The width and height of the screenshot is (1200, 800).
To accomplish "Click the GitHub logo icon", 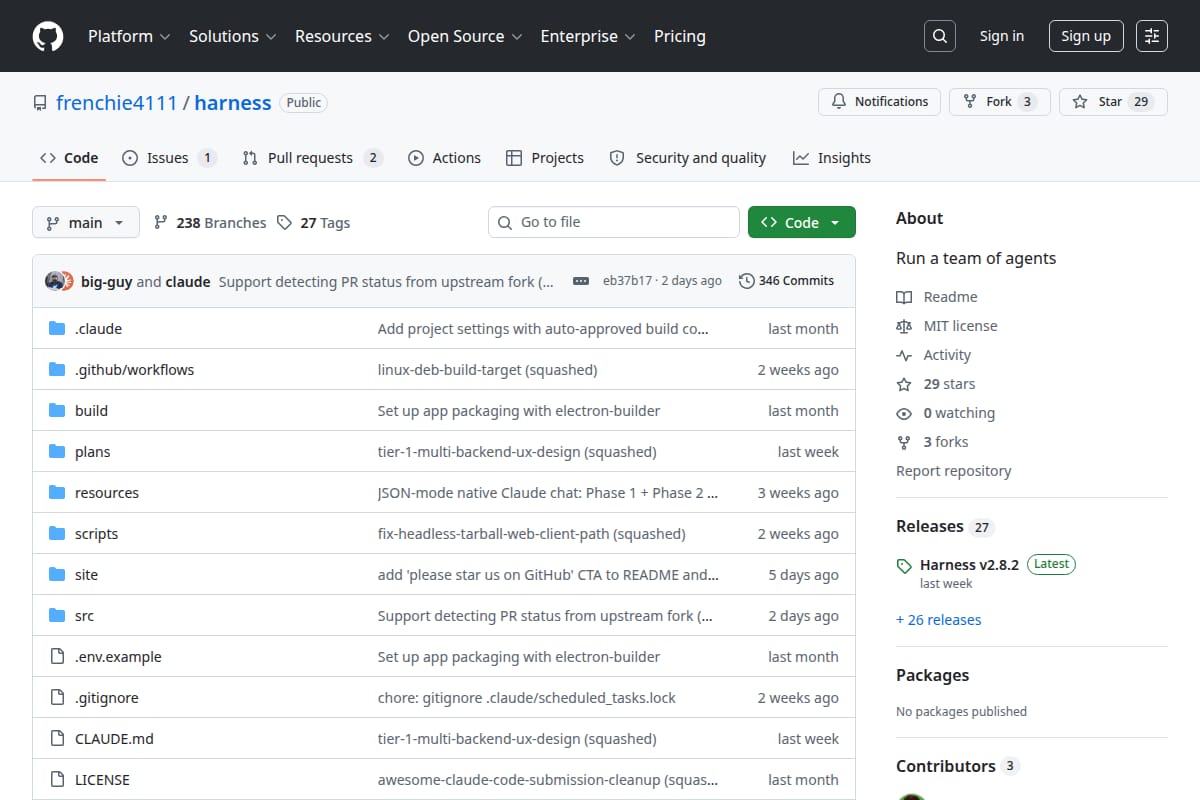I will (48, 36).
